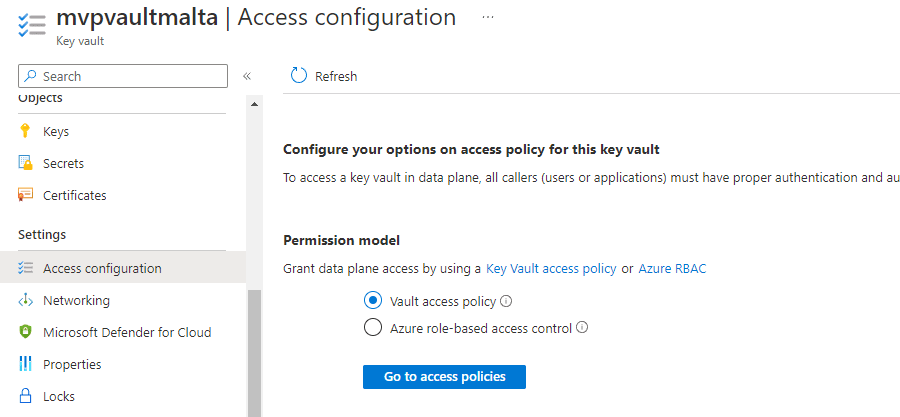Screen dimensions: 900x417
Task: Click the Networking icon
Action: point(26,300)
